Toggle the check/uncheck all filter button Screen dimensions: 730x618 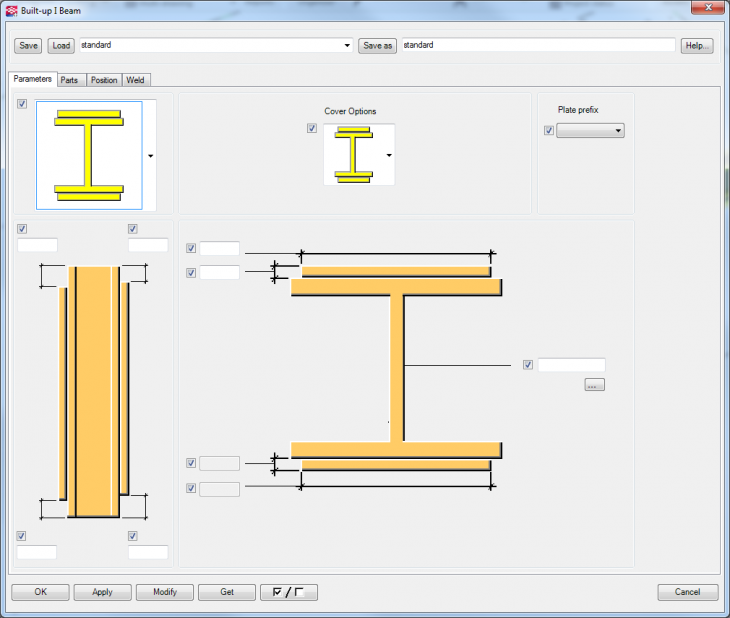pyautogui.click(x=288, y=592)
